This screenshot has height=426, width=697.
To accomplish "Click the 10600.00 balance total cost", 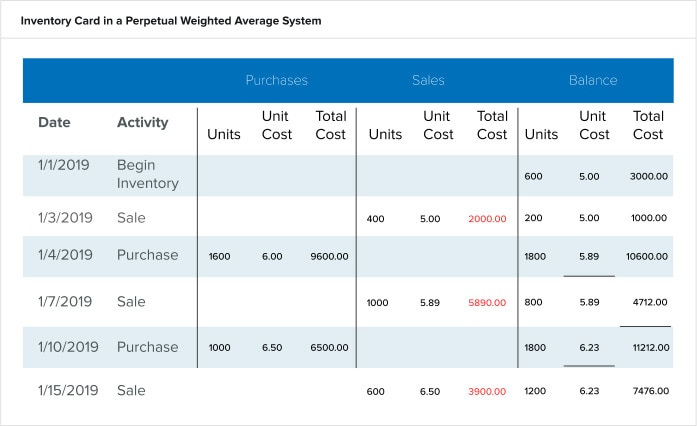I will pyautogui.click(x=646, y=257).
